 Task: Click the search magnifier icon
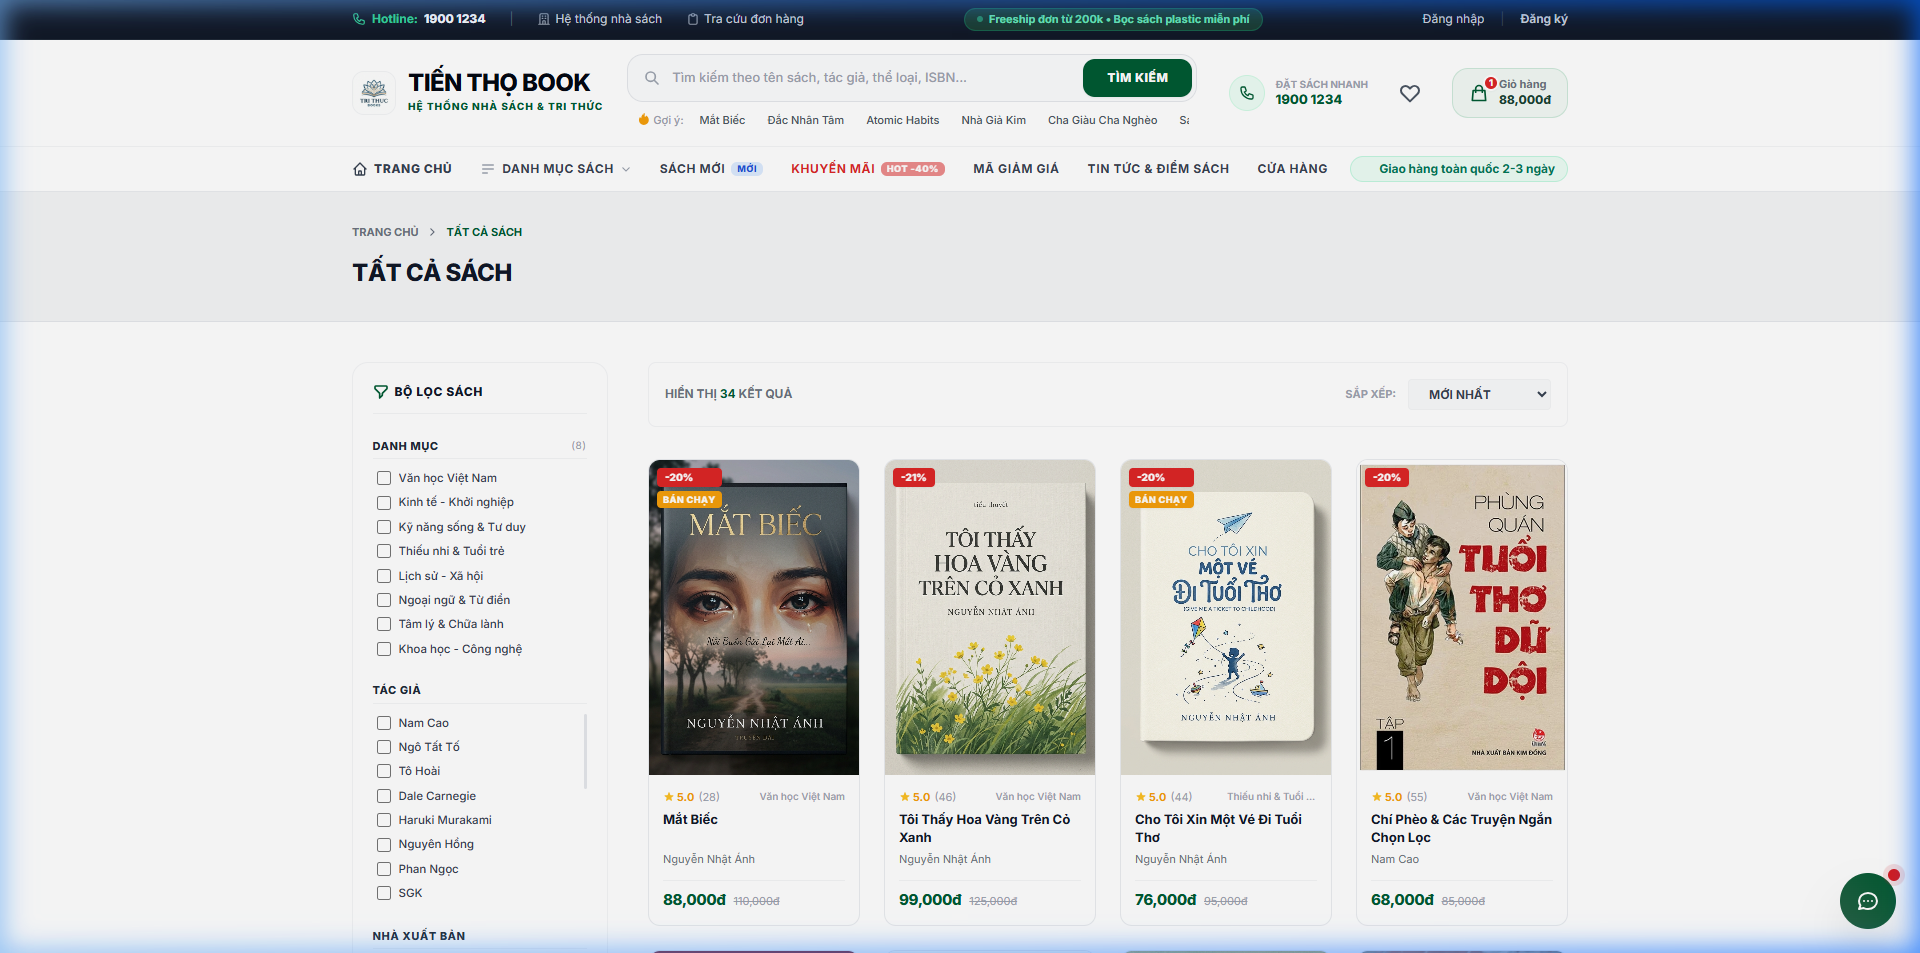point(652,78)
